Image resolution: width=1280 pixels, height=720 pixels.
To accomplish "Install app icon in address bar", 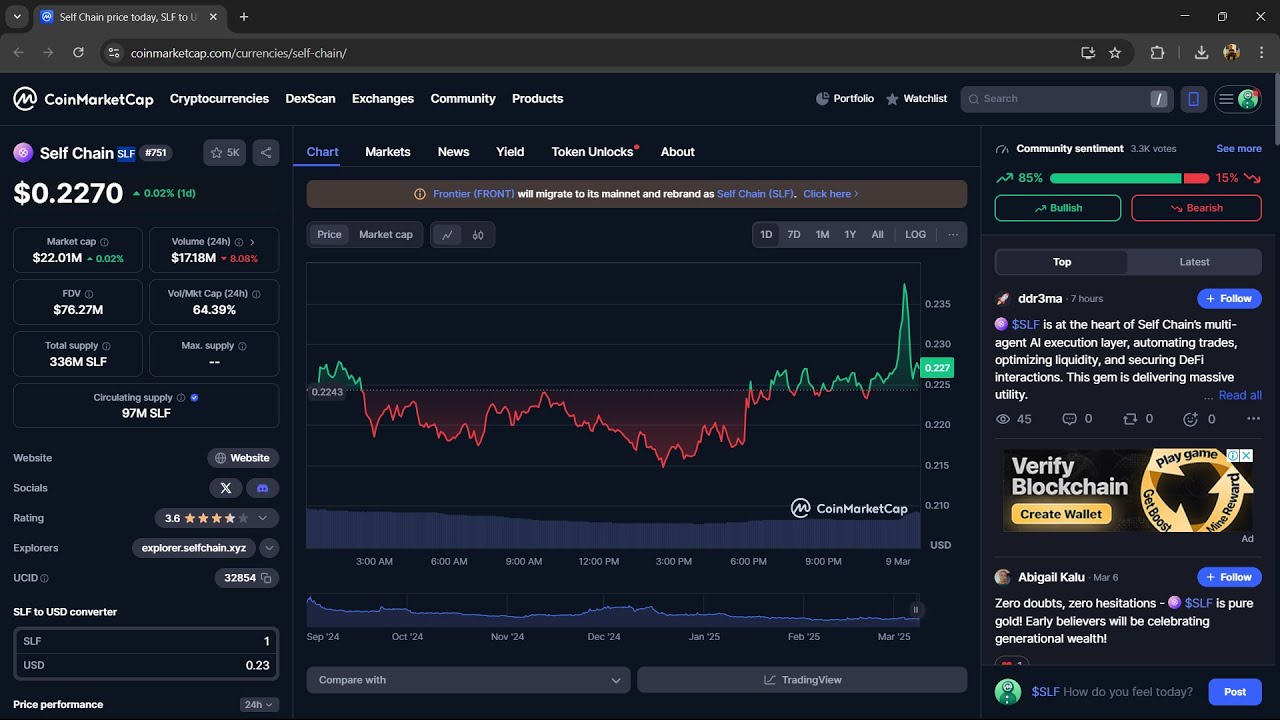I will [x=1088, y=53].
